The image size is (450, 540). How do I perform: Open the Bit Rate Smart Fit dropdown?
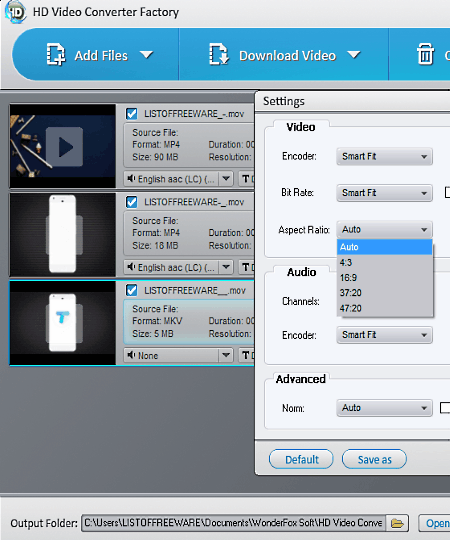(x=384, y=193)
